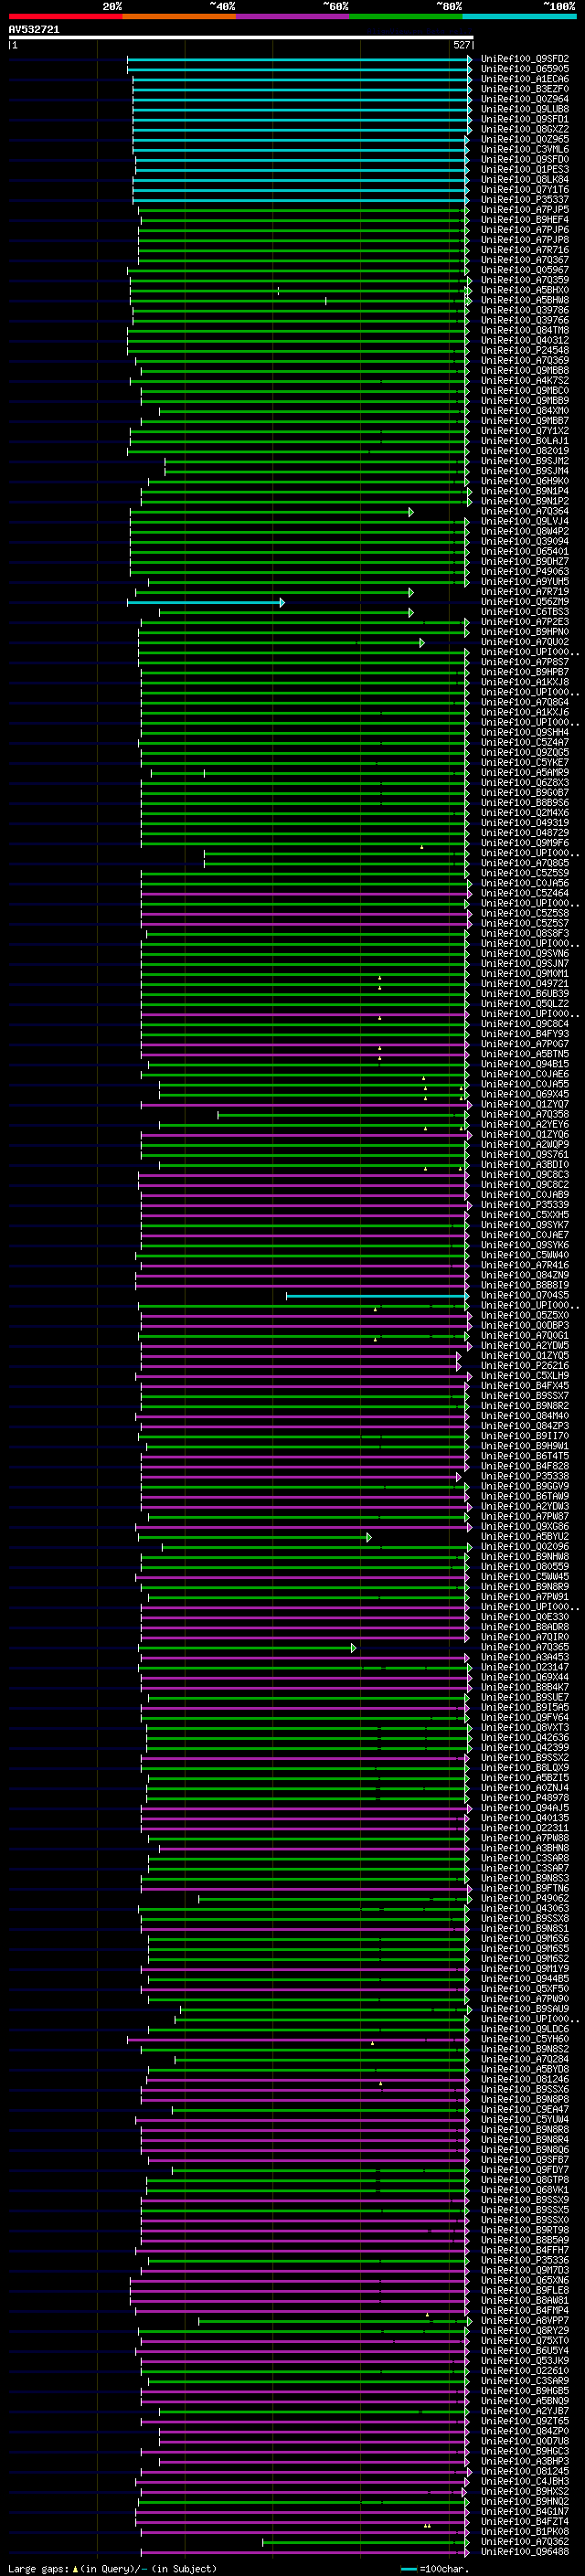Open hit UniRef100_B9RT98

click(524, 2230)
